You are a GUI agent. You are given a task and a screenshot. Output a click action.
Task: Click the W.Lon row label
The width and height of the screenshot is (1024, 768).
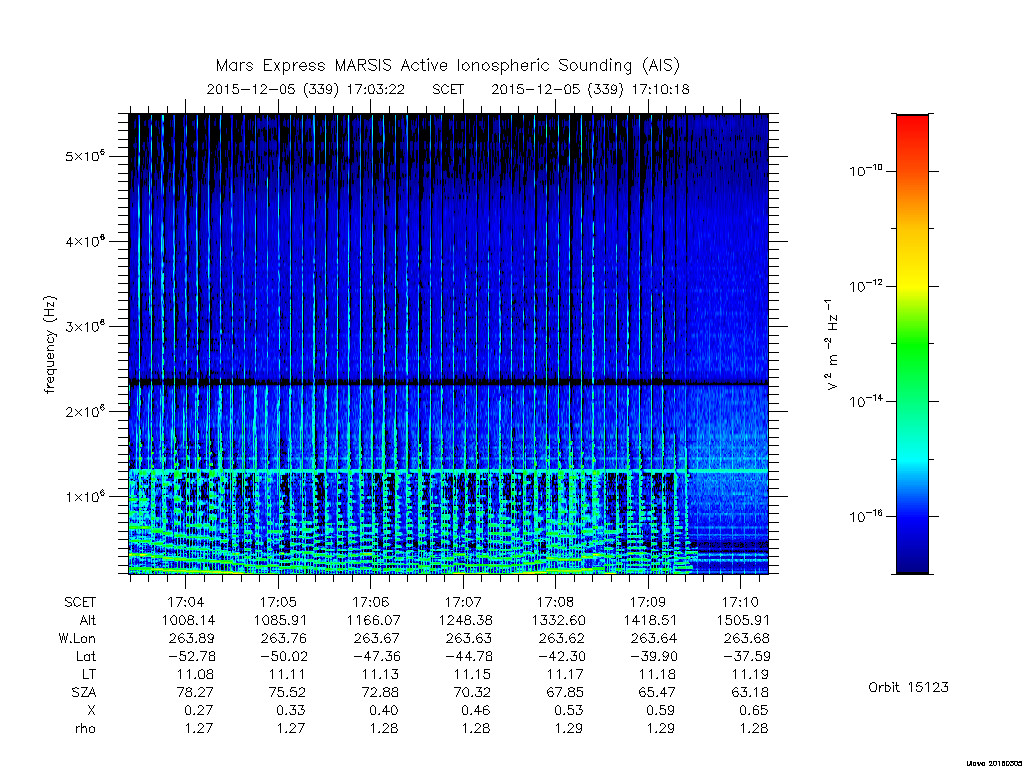pyautogui.click(x=77, y=638)
